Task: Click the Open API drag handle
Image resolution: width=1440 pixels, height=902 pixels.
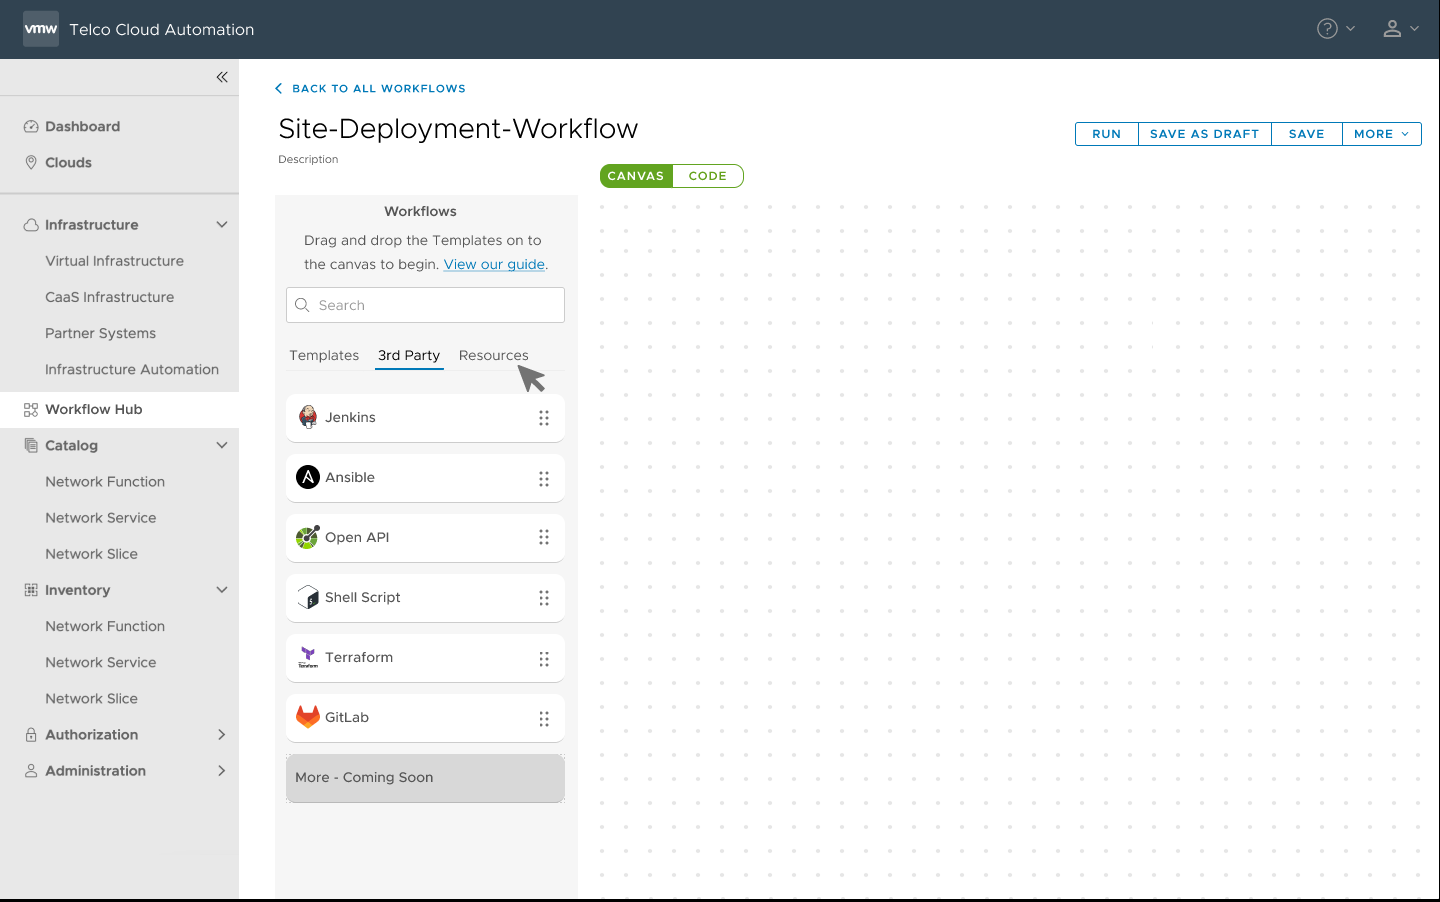Action: coord(544,538)
